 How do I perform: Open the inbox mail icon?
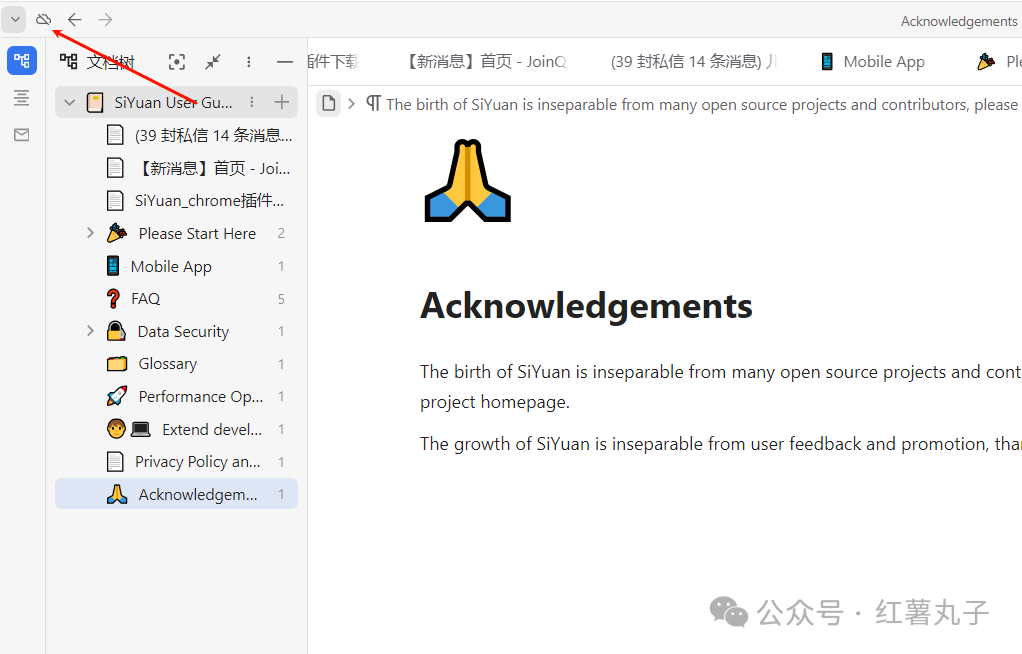click(x=22, y=135)
